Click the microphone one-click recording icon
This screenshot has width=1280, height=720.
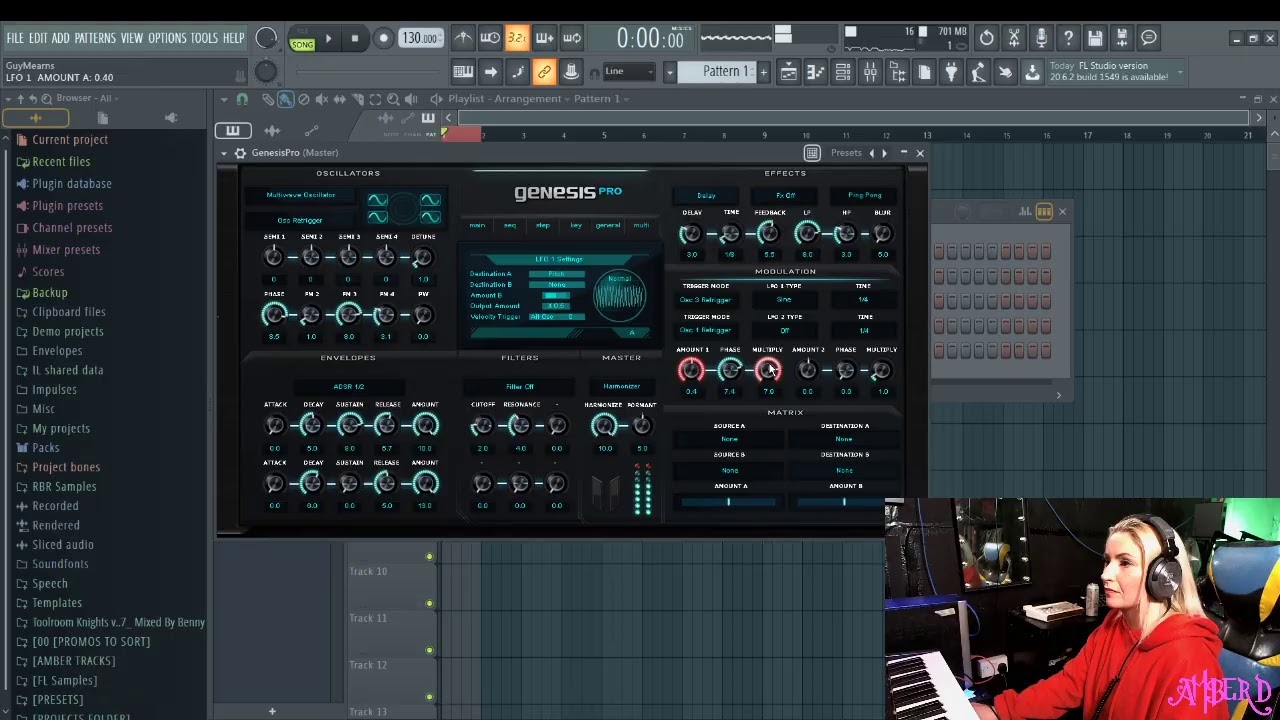(x=1041, y=38)
